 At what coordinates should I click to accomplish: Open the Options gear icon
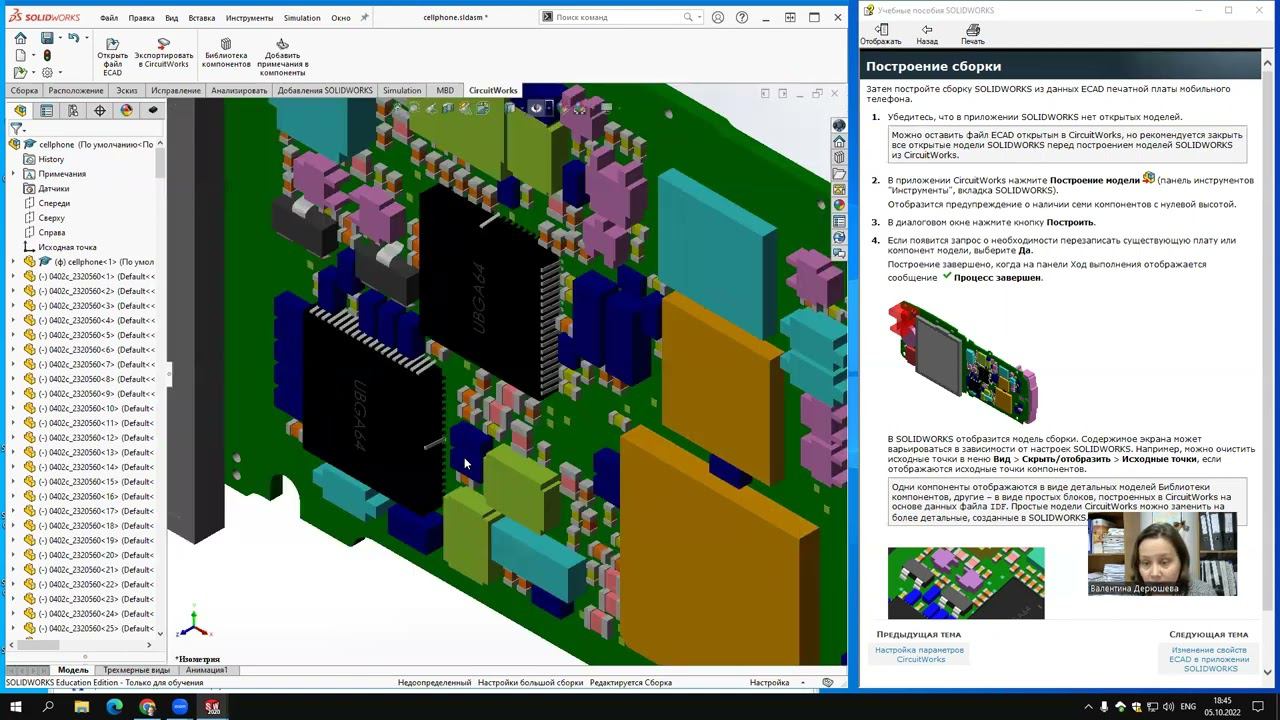(x=47, y=72)
